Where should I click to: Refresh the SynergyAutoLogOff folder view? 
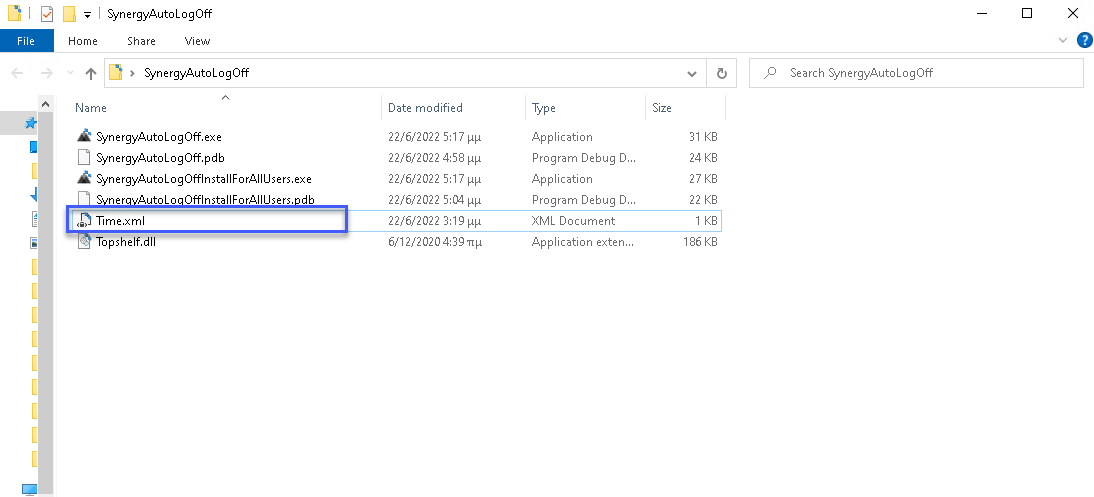(x=722, y=73)
